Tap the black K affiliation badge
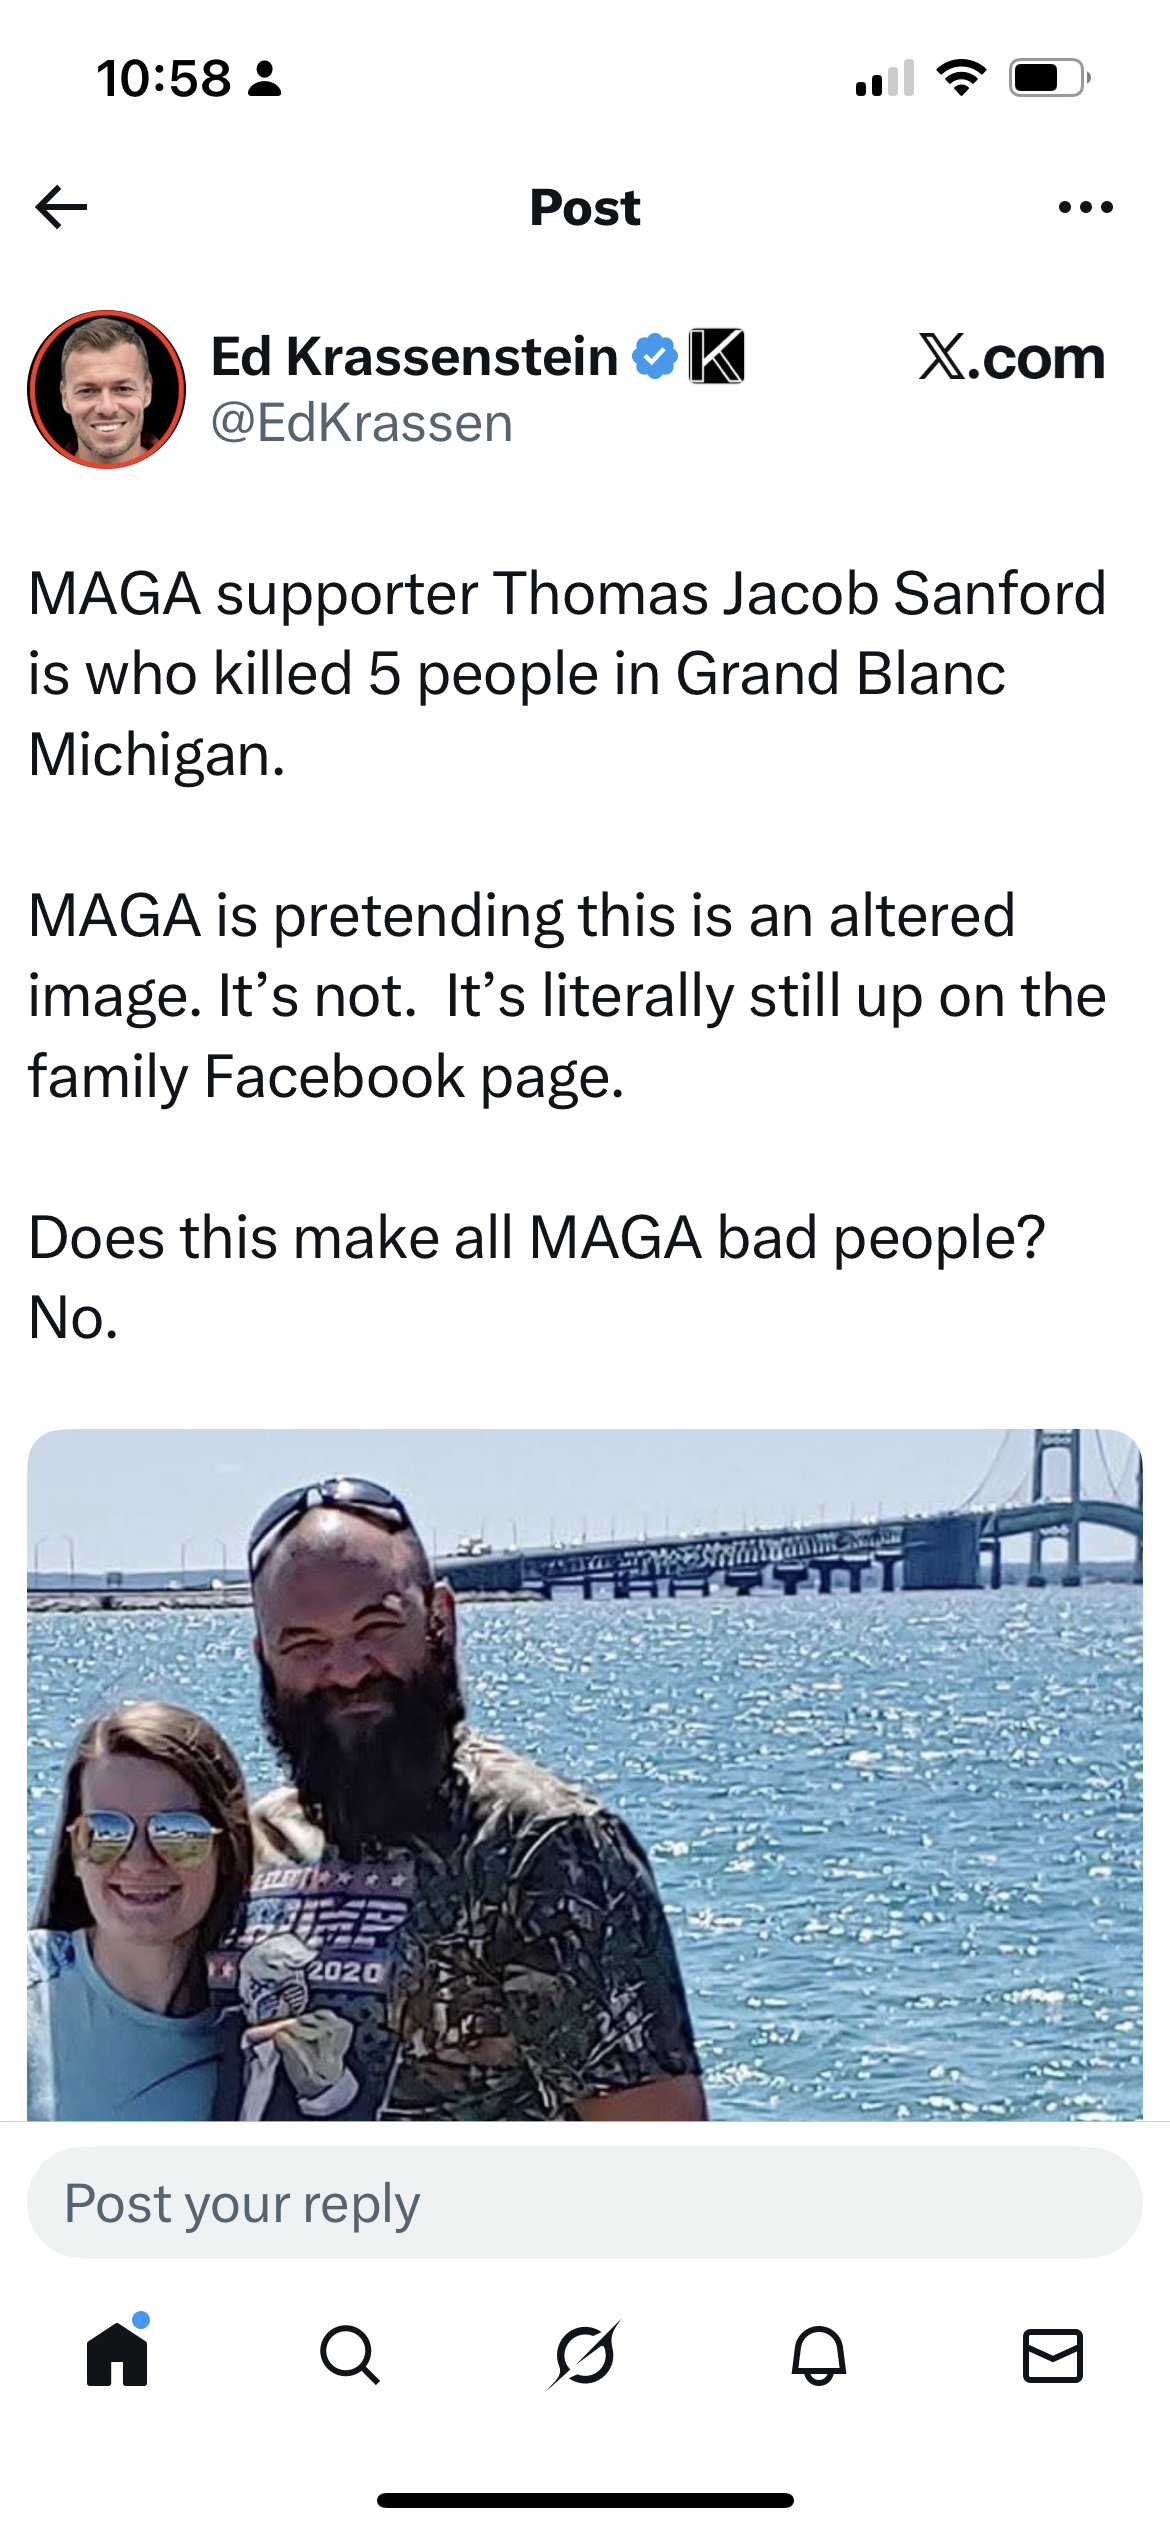Viewport: 1170px width, 2532px height. [717, 357]
